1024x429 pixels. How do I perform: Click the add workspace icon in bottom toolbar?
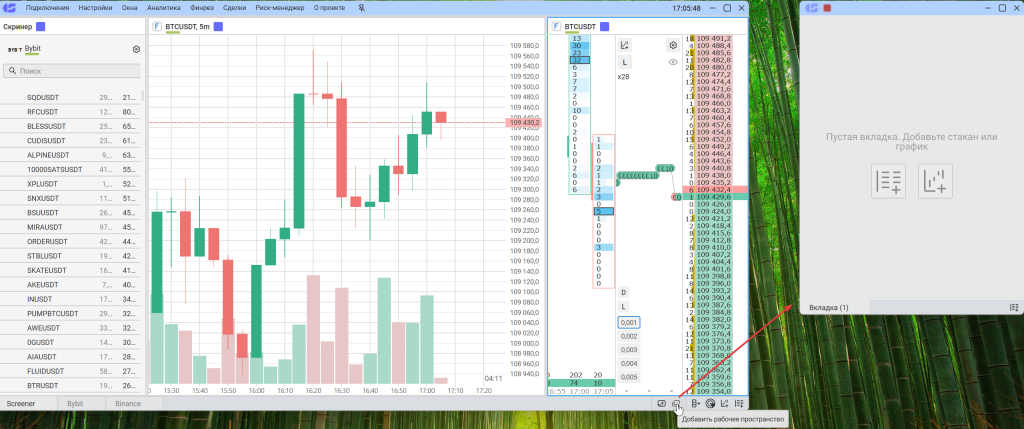677,403
